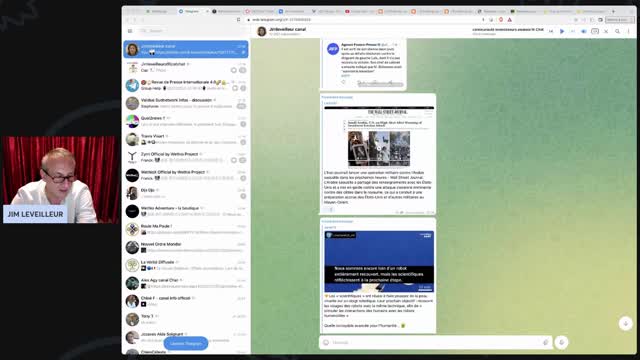Screen dimensions: 640x360
Task: Click the browser back arrow
Action: click(x=127, y=20)
